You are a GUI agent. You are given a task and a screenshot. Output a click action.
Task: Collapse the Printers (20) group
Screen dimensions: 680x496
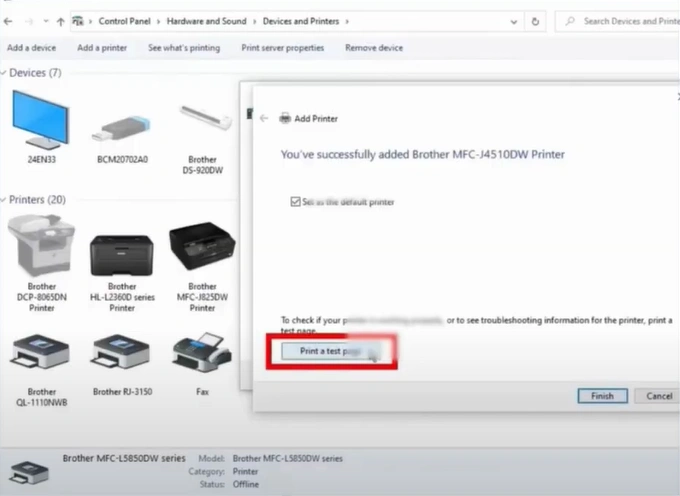pyautogui.click(x=4, y=200)
